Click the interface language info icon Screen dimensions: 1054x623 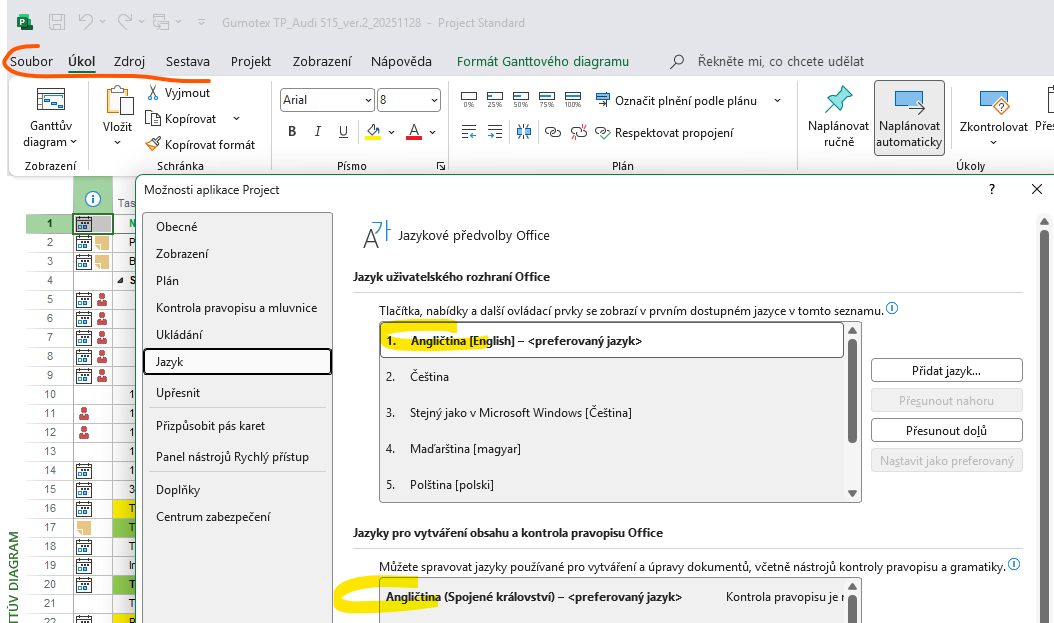(892, 308)
